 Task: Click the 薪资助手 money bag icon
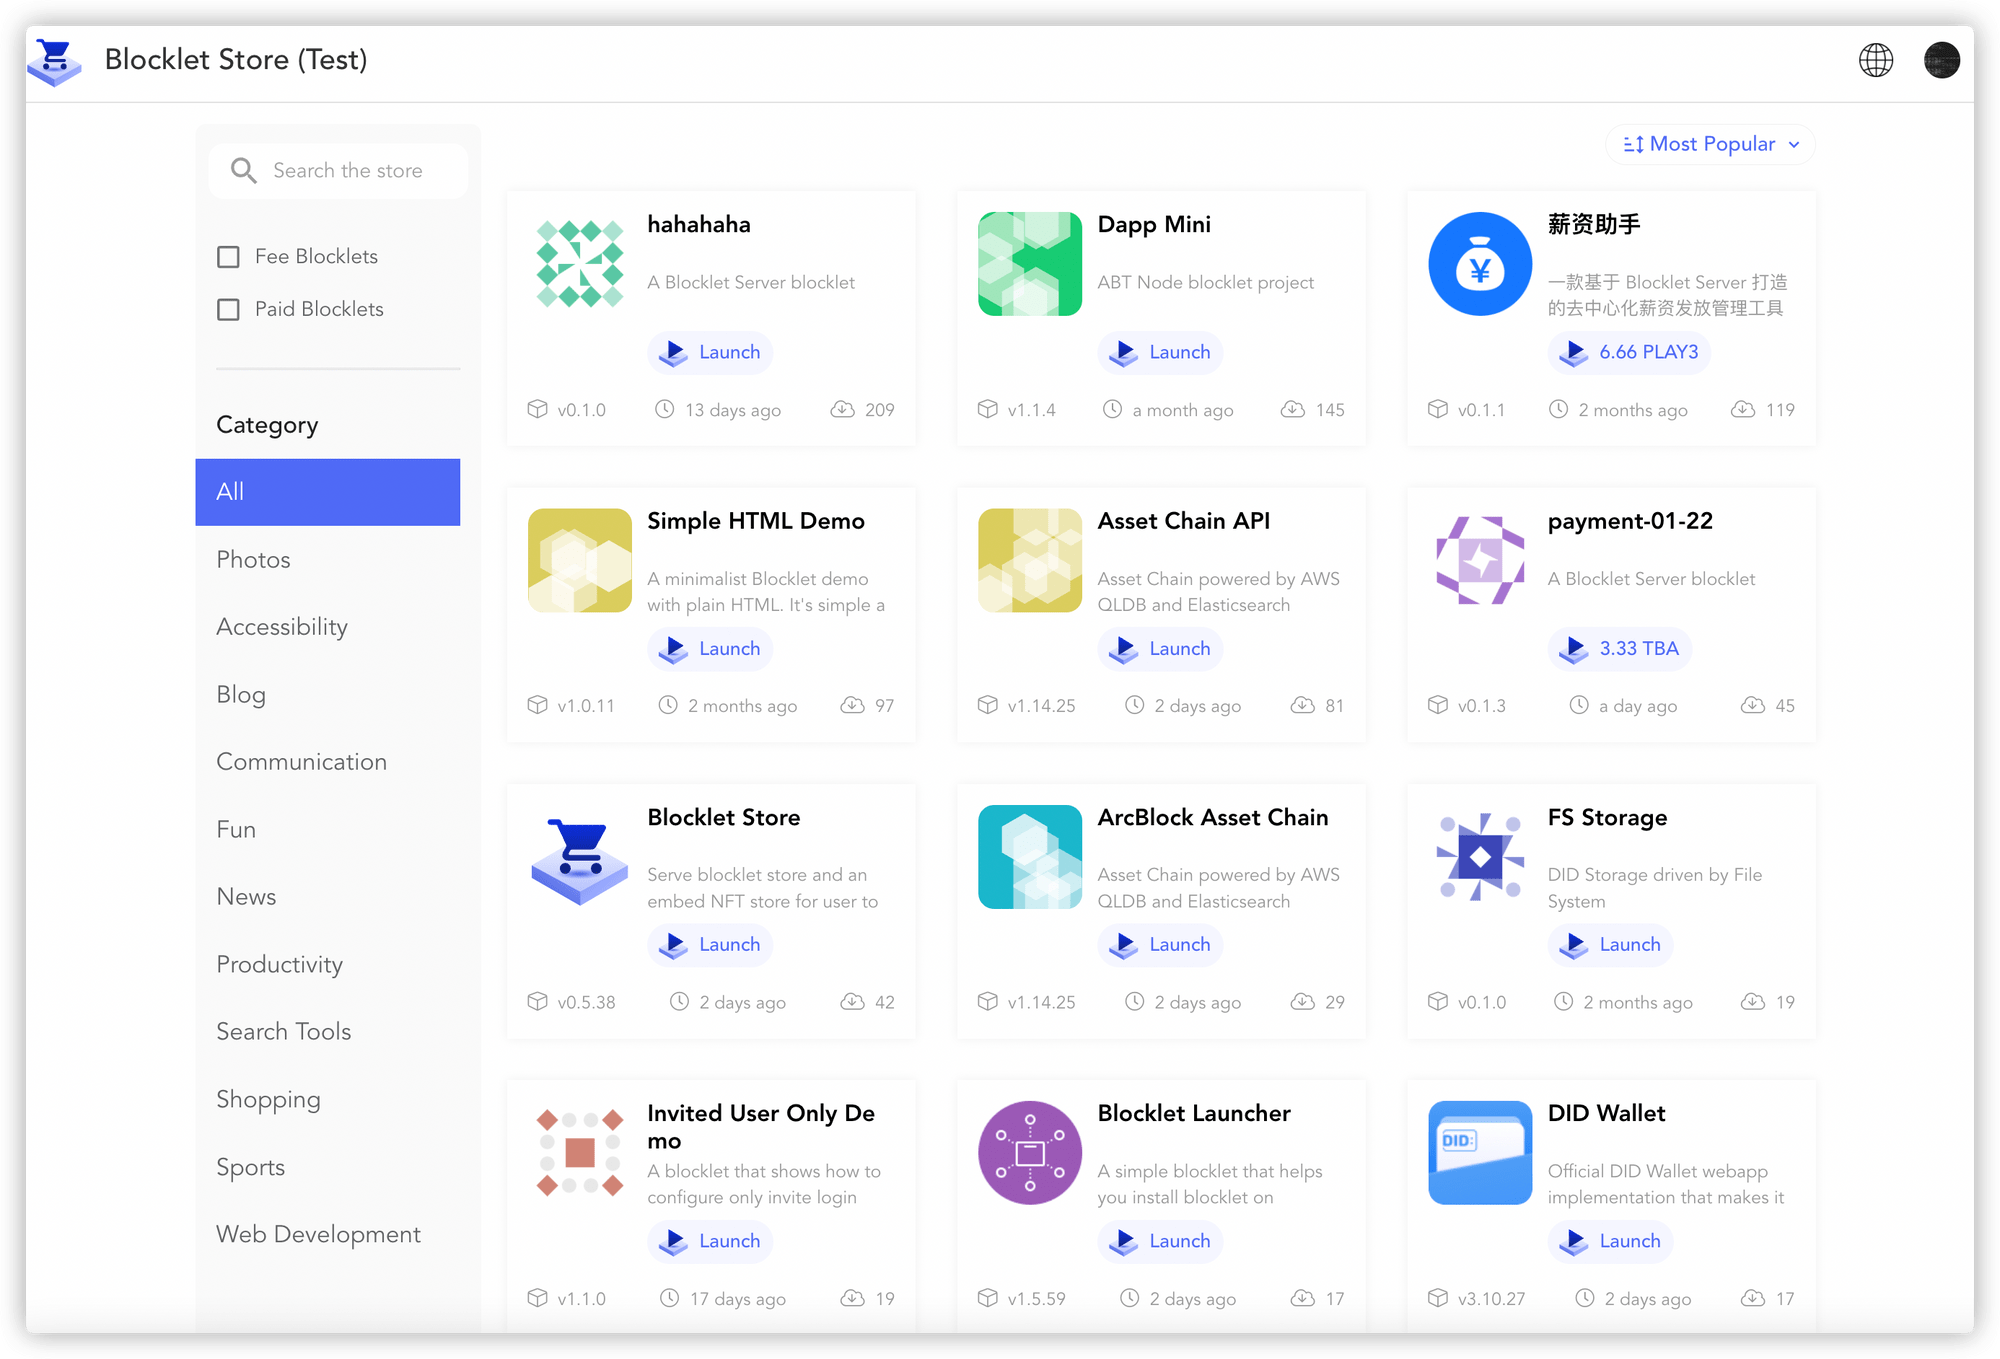1479,264
